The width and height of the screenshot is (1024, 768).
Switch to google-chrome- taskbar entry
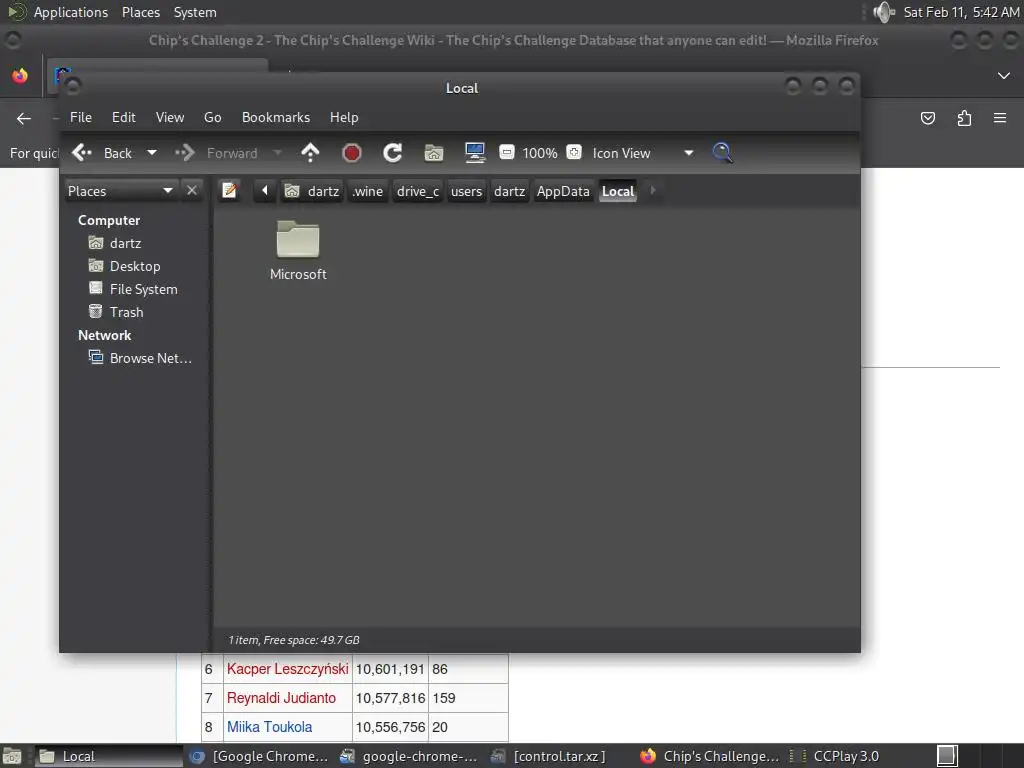tap(409, 756)
